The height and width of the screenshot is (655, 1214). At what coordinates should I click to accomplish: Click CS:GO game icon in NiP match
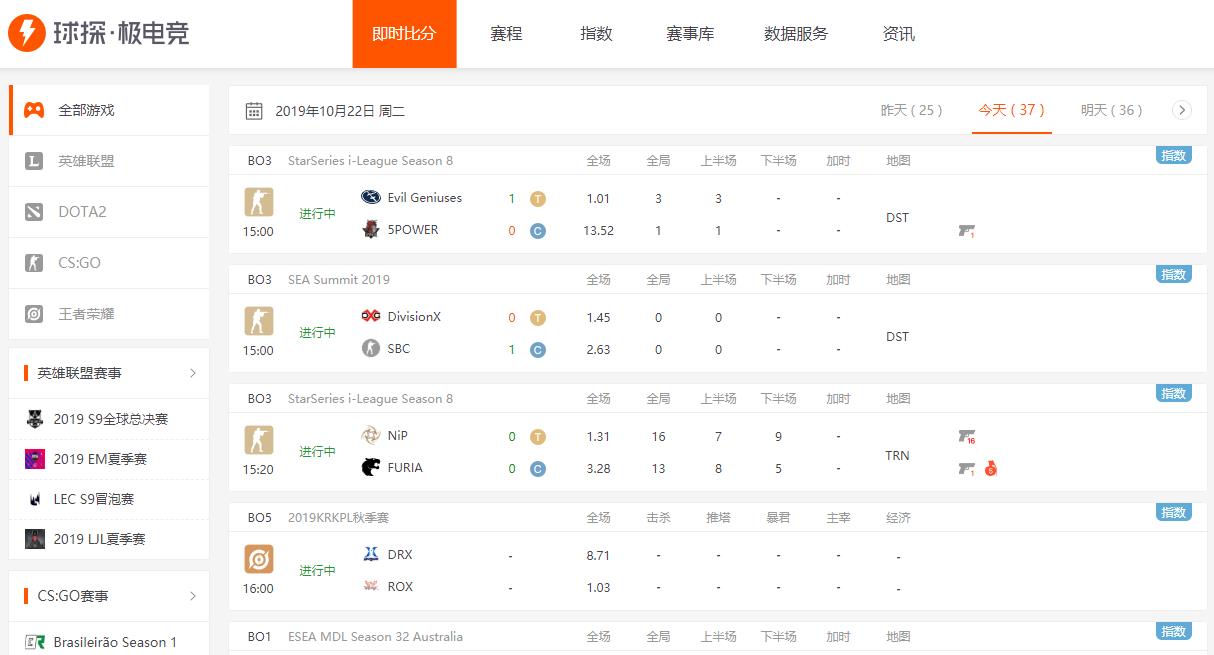coord(258,440)
